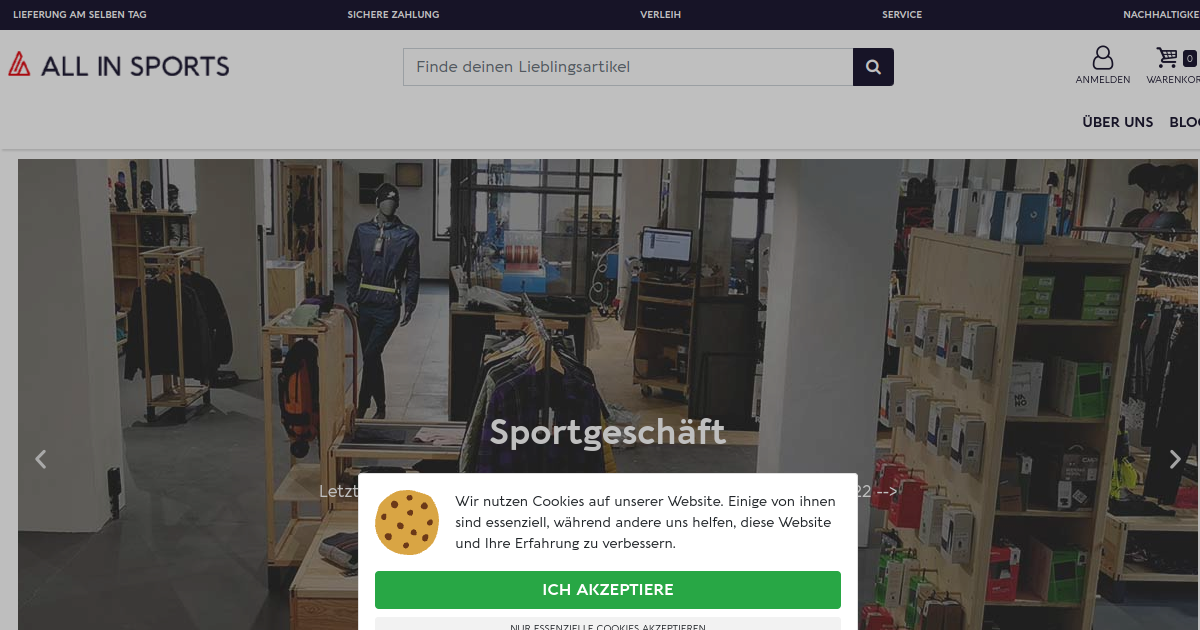
Task: Click the Sportgeschäft slide heading
Action: [x=607, y=432]
